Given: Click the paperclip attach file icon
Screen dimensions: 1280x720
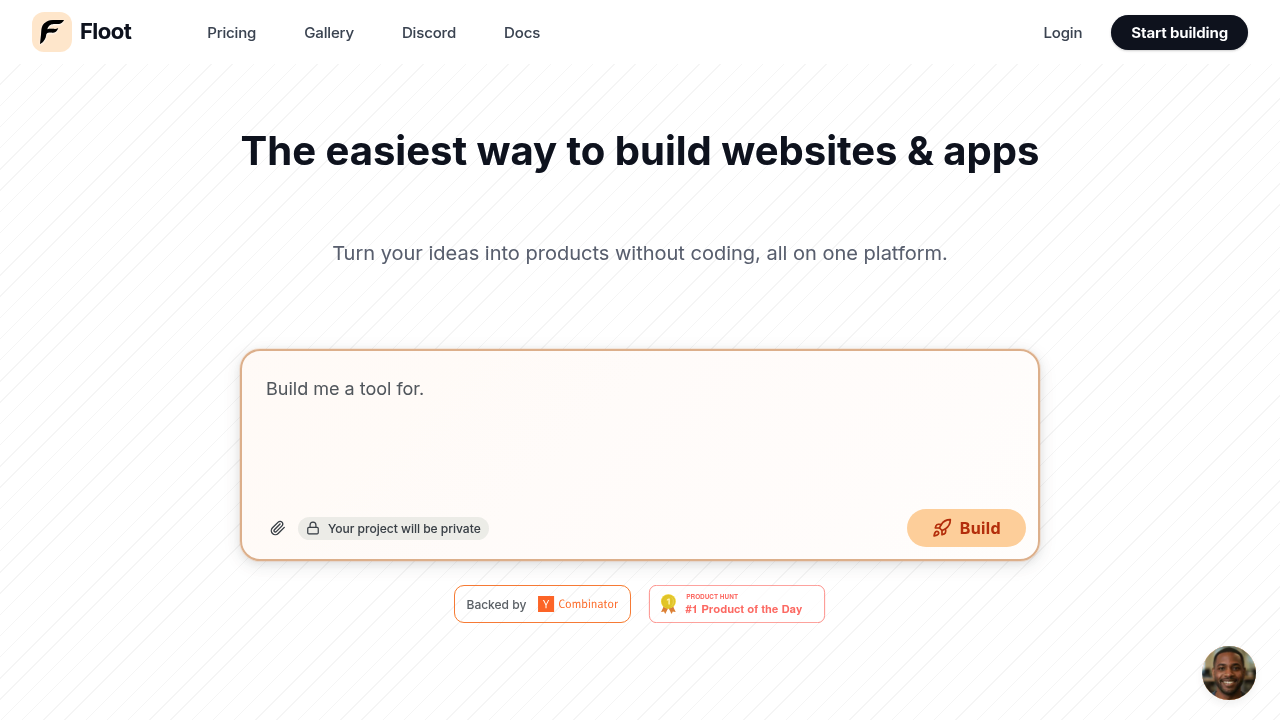Looking at the screenshot, I should tap(278, 528).
